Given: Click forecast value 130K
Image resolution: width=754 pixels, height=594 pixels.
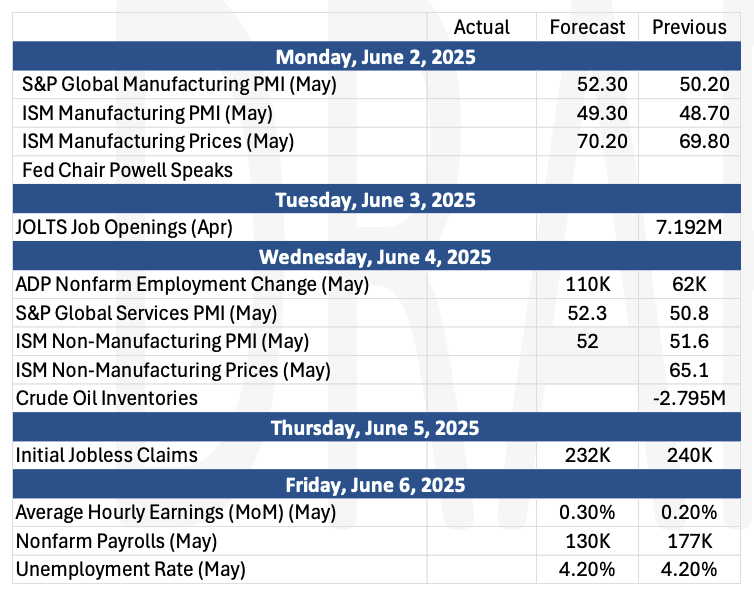Looking at the screenshot, I should 587,541.
